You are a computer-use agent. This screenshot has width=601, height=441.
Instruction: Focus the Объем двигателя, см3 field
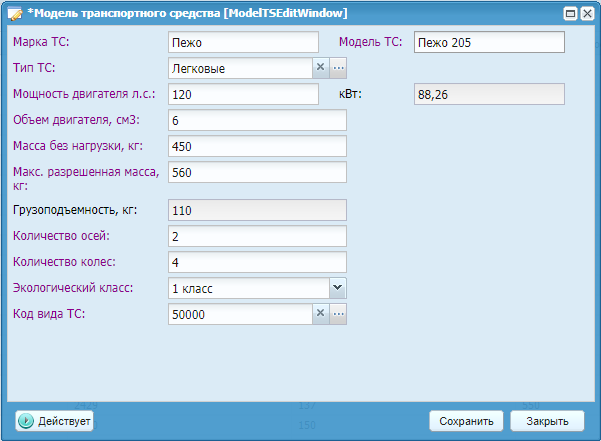258,120
